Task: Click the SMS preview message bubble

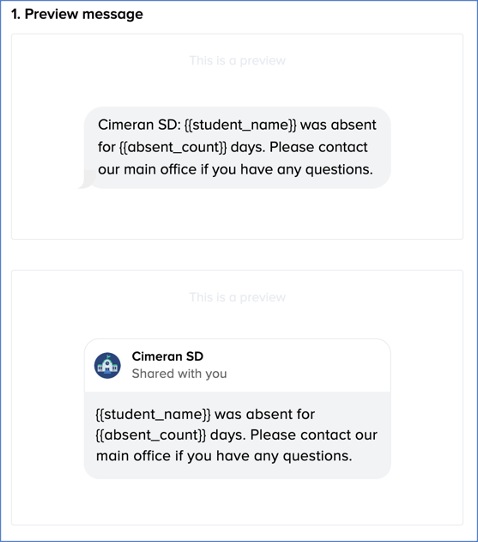Action: (237, 148)
